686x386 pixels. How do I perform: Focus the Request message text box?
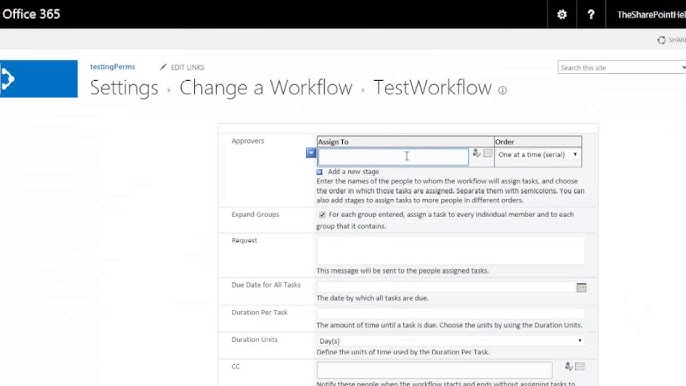451,250
